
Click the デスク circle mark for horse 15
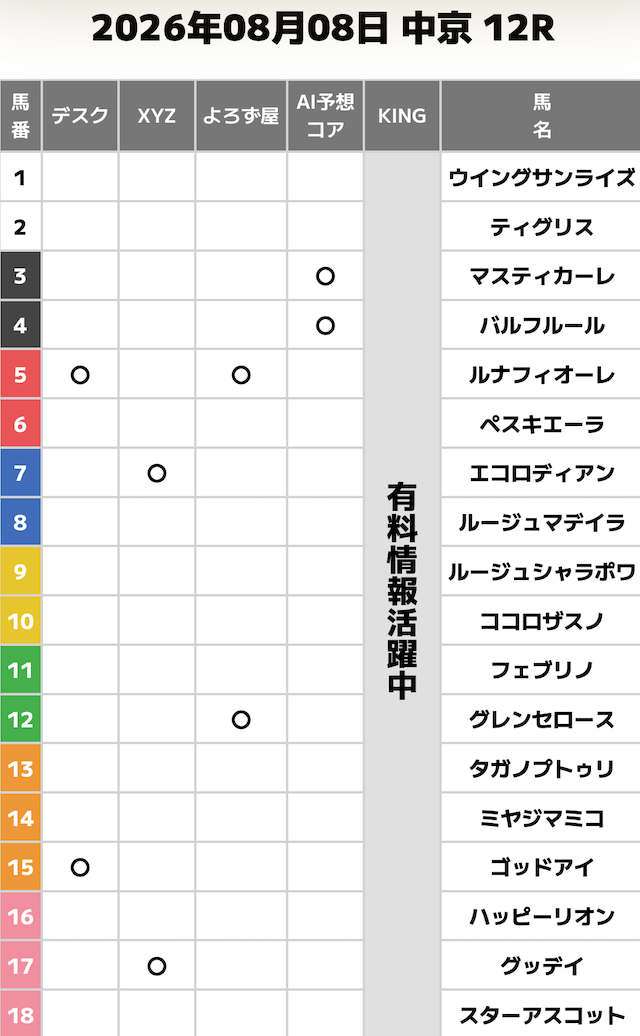pyautogui.click(x=80, y=868)
